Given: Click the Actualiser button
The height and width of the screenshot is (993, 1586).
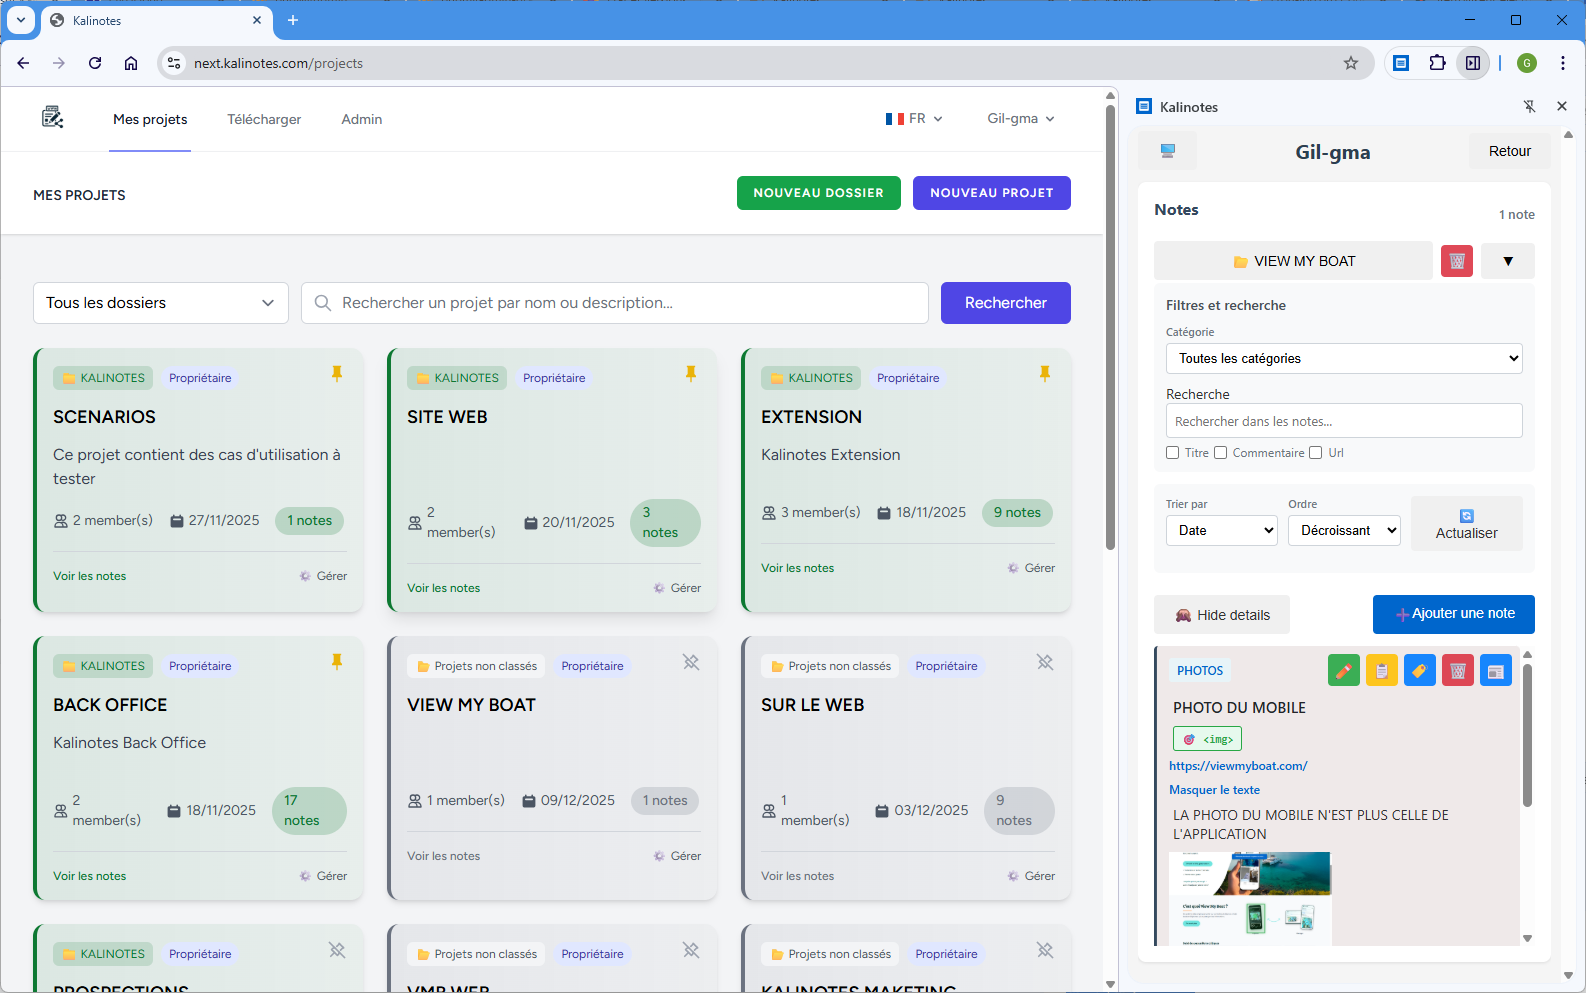Looking at the screenshot, I should pyautogui.click(x=1467, y=523).
